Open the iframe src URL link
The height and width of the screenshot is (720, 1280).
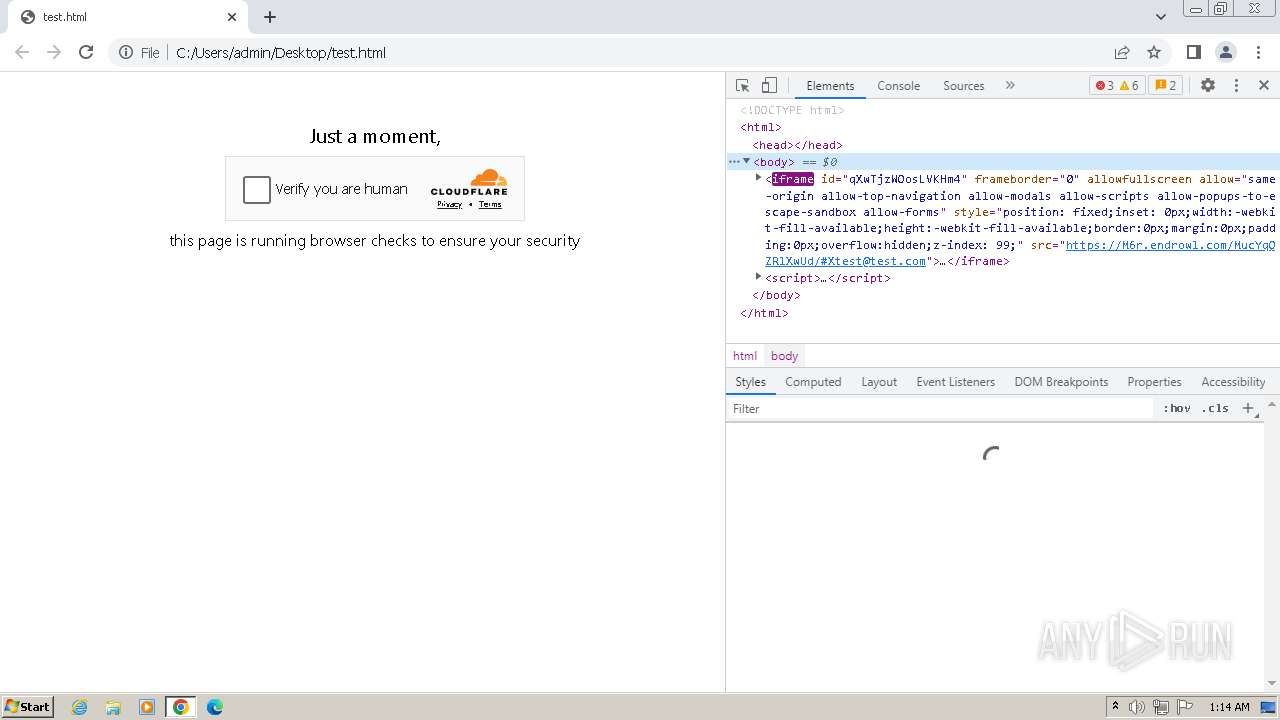(x=1020, y=253)
